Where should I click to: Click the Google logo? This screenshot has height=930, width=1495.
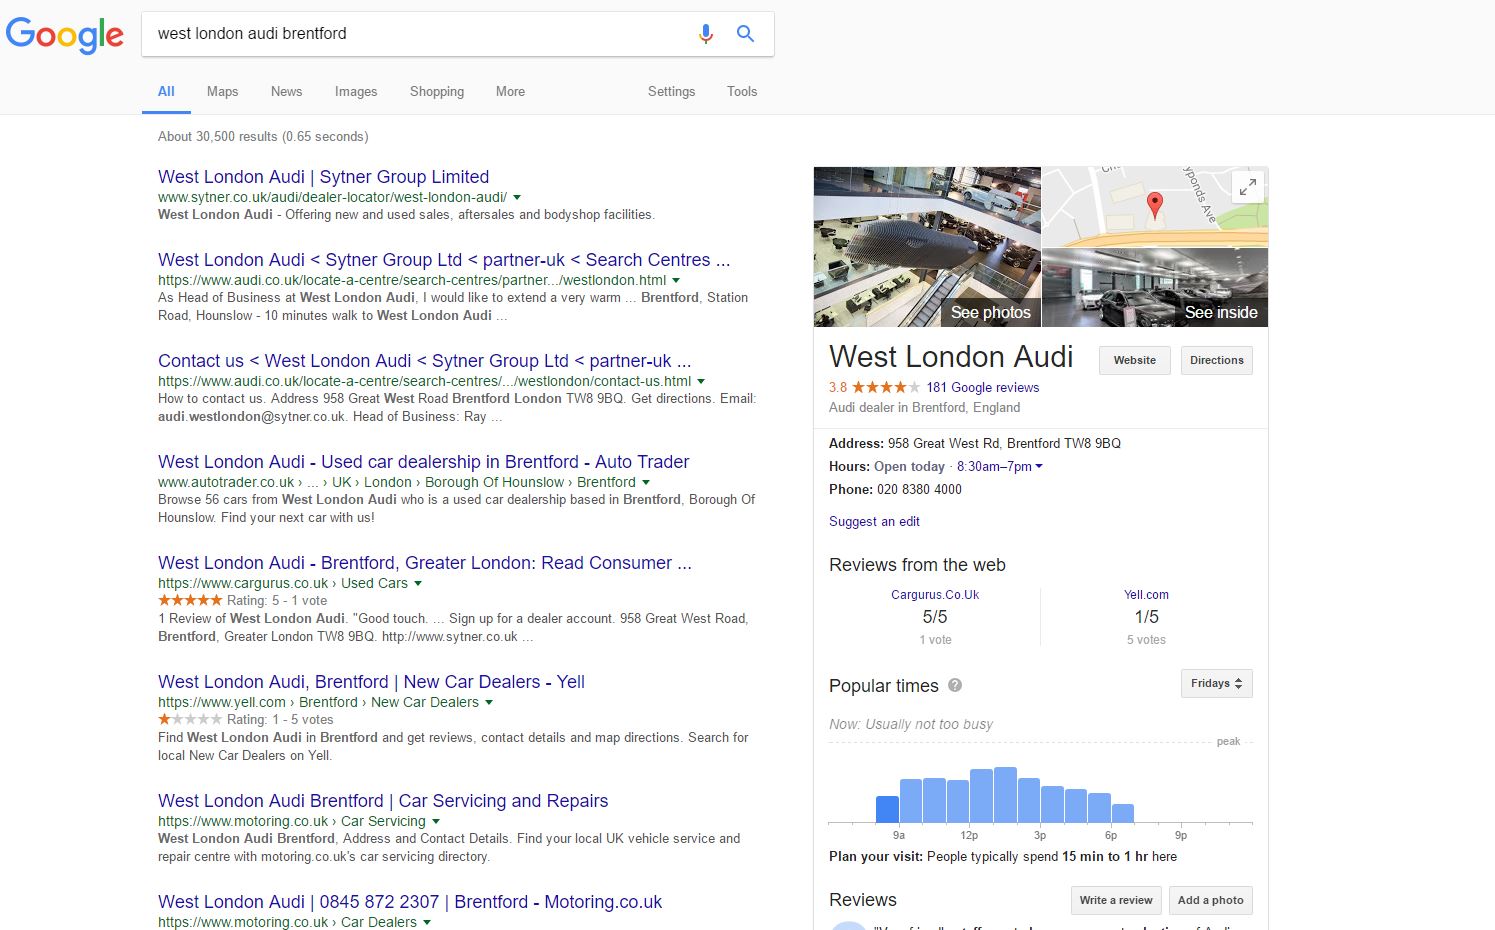(65, 35)
